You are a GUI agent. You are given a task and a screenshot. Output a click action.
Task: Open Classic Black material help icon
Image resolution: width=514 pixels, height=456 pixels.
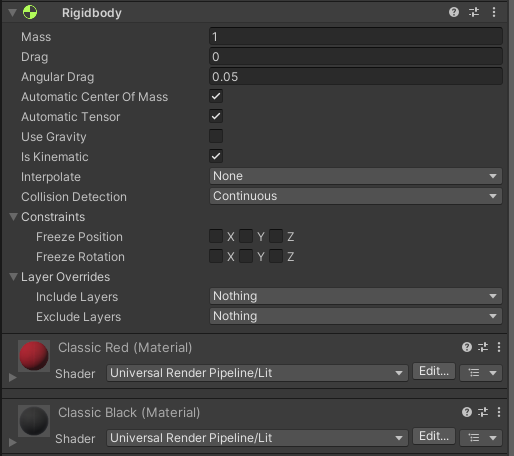[467, 412]
